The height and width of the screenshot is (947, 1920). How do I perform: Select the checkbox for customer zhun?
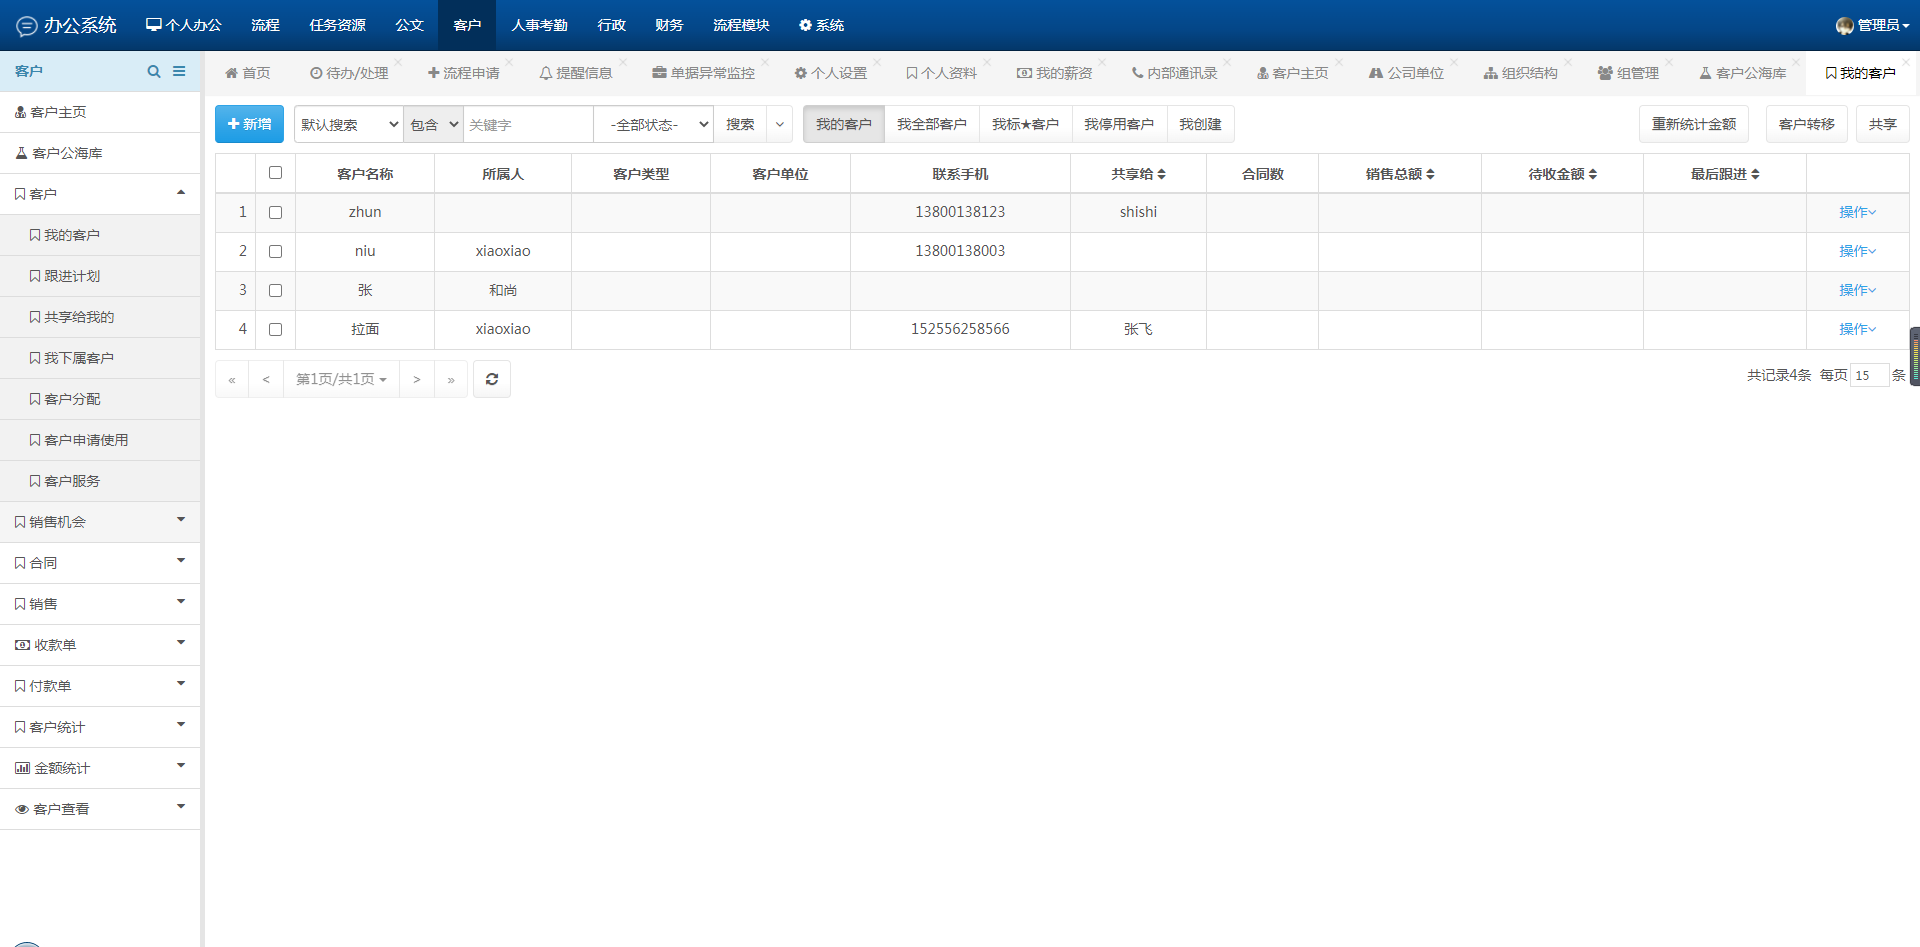tap(275, 212)
